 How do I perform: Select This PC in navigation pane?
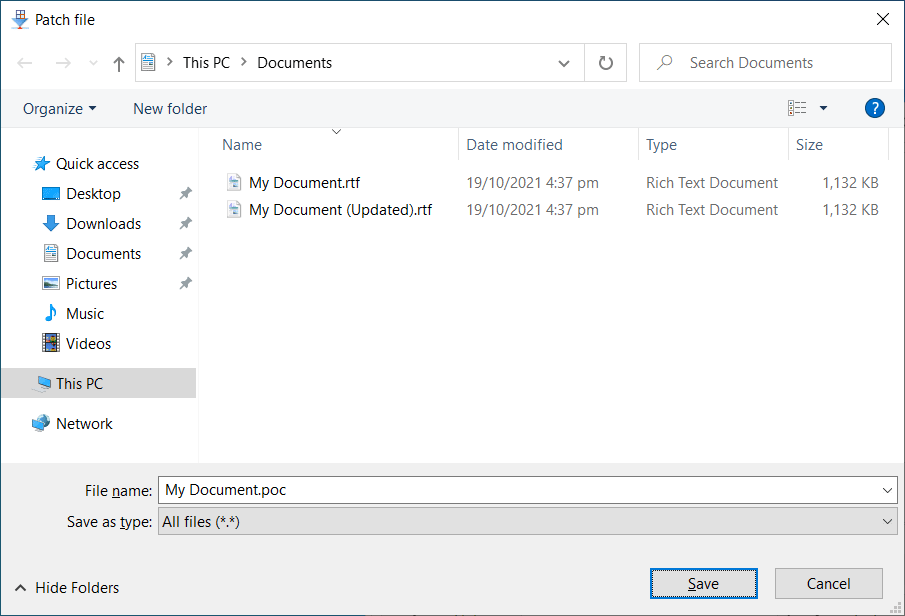[x=79, y=384]
